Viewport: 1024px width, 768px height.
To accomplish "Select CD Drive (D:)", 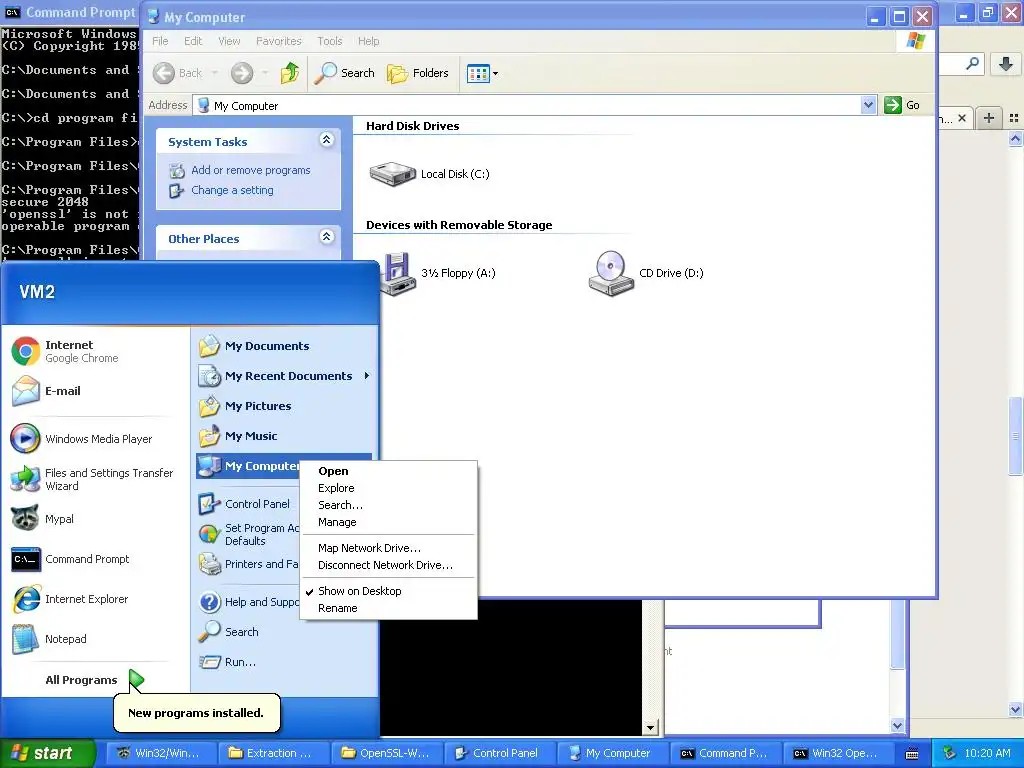I will pyautogui.click(x=646, y=273).
